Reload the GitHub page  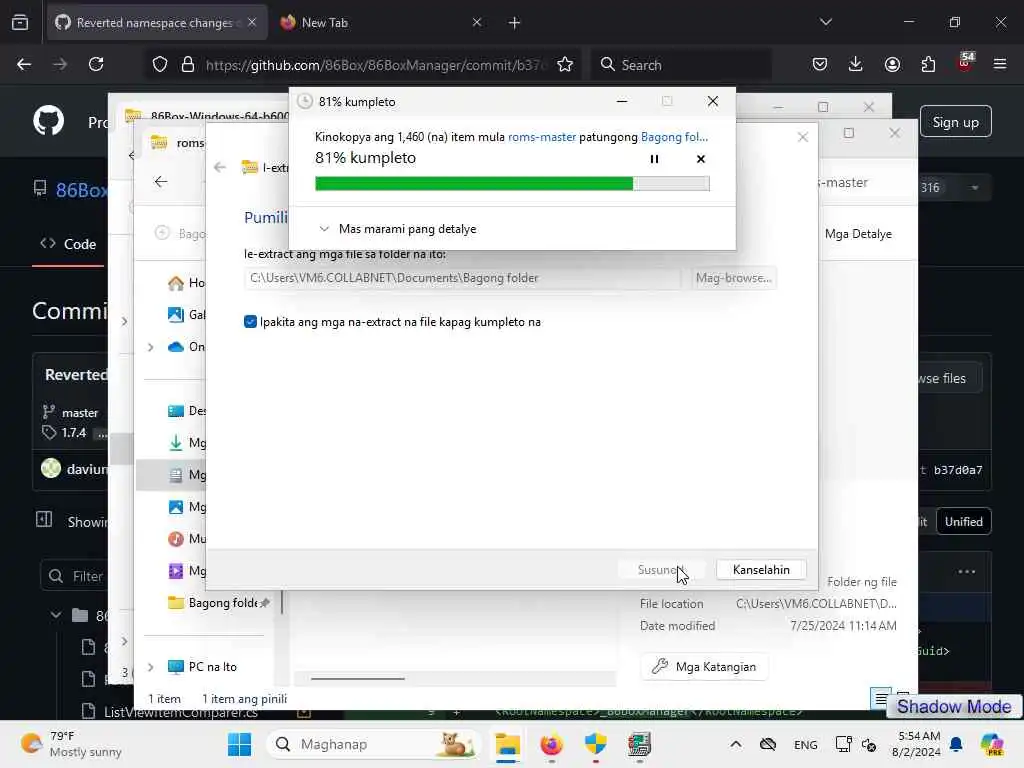[x=96, y=65]
